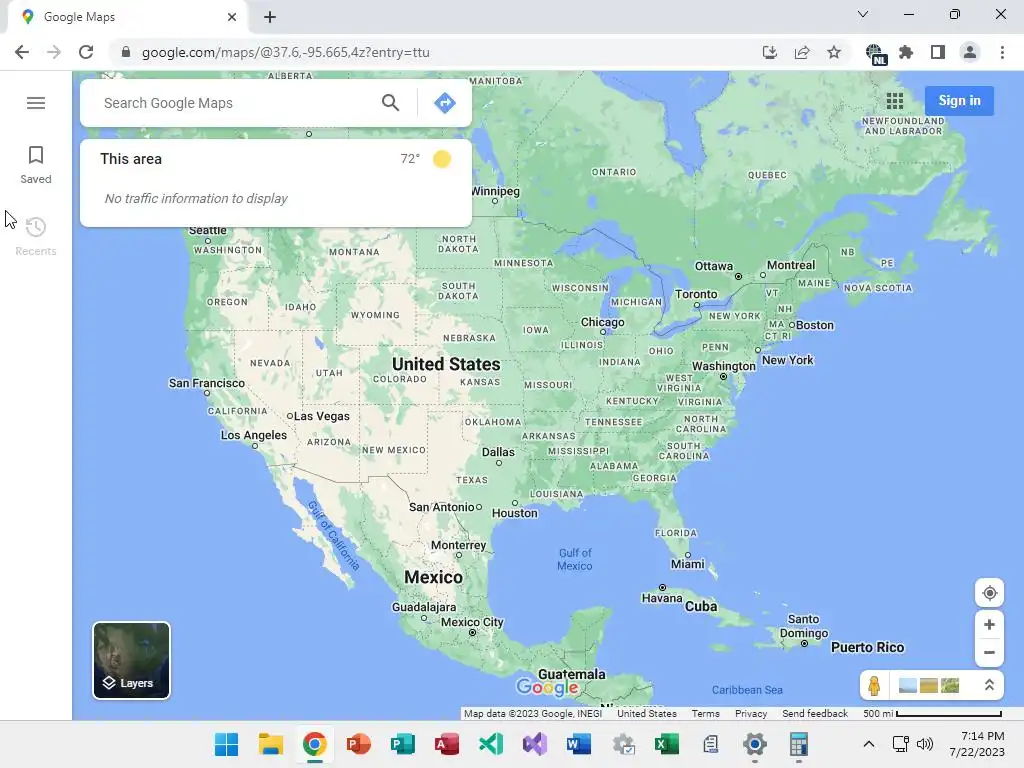Select the Street View pegman
Image resolution: width=1024 pixels, height=768 pixels.
coord(874,685)
